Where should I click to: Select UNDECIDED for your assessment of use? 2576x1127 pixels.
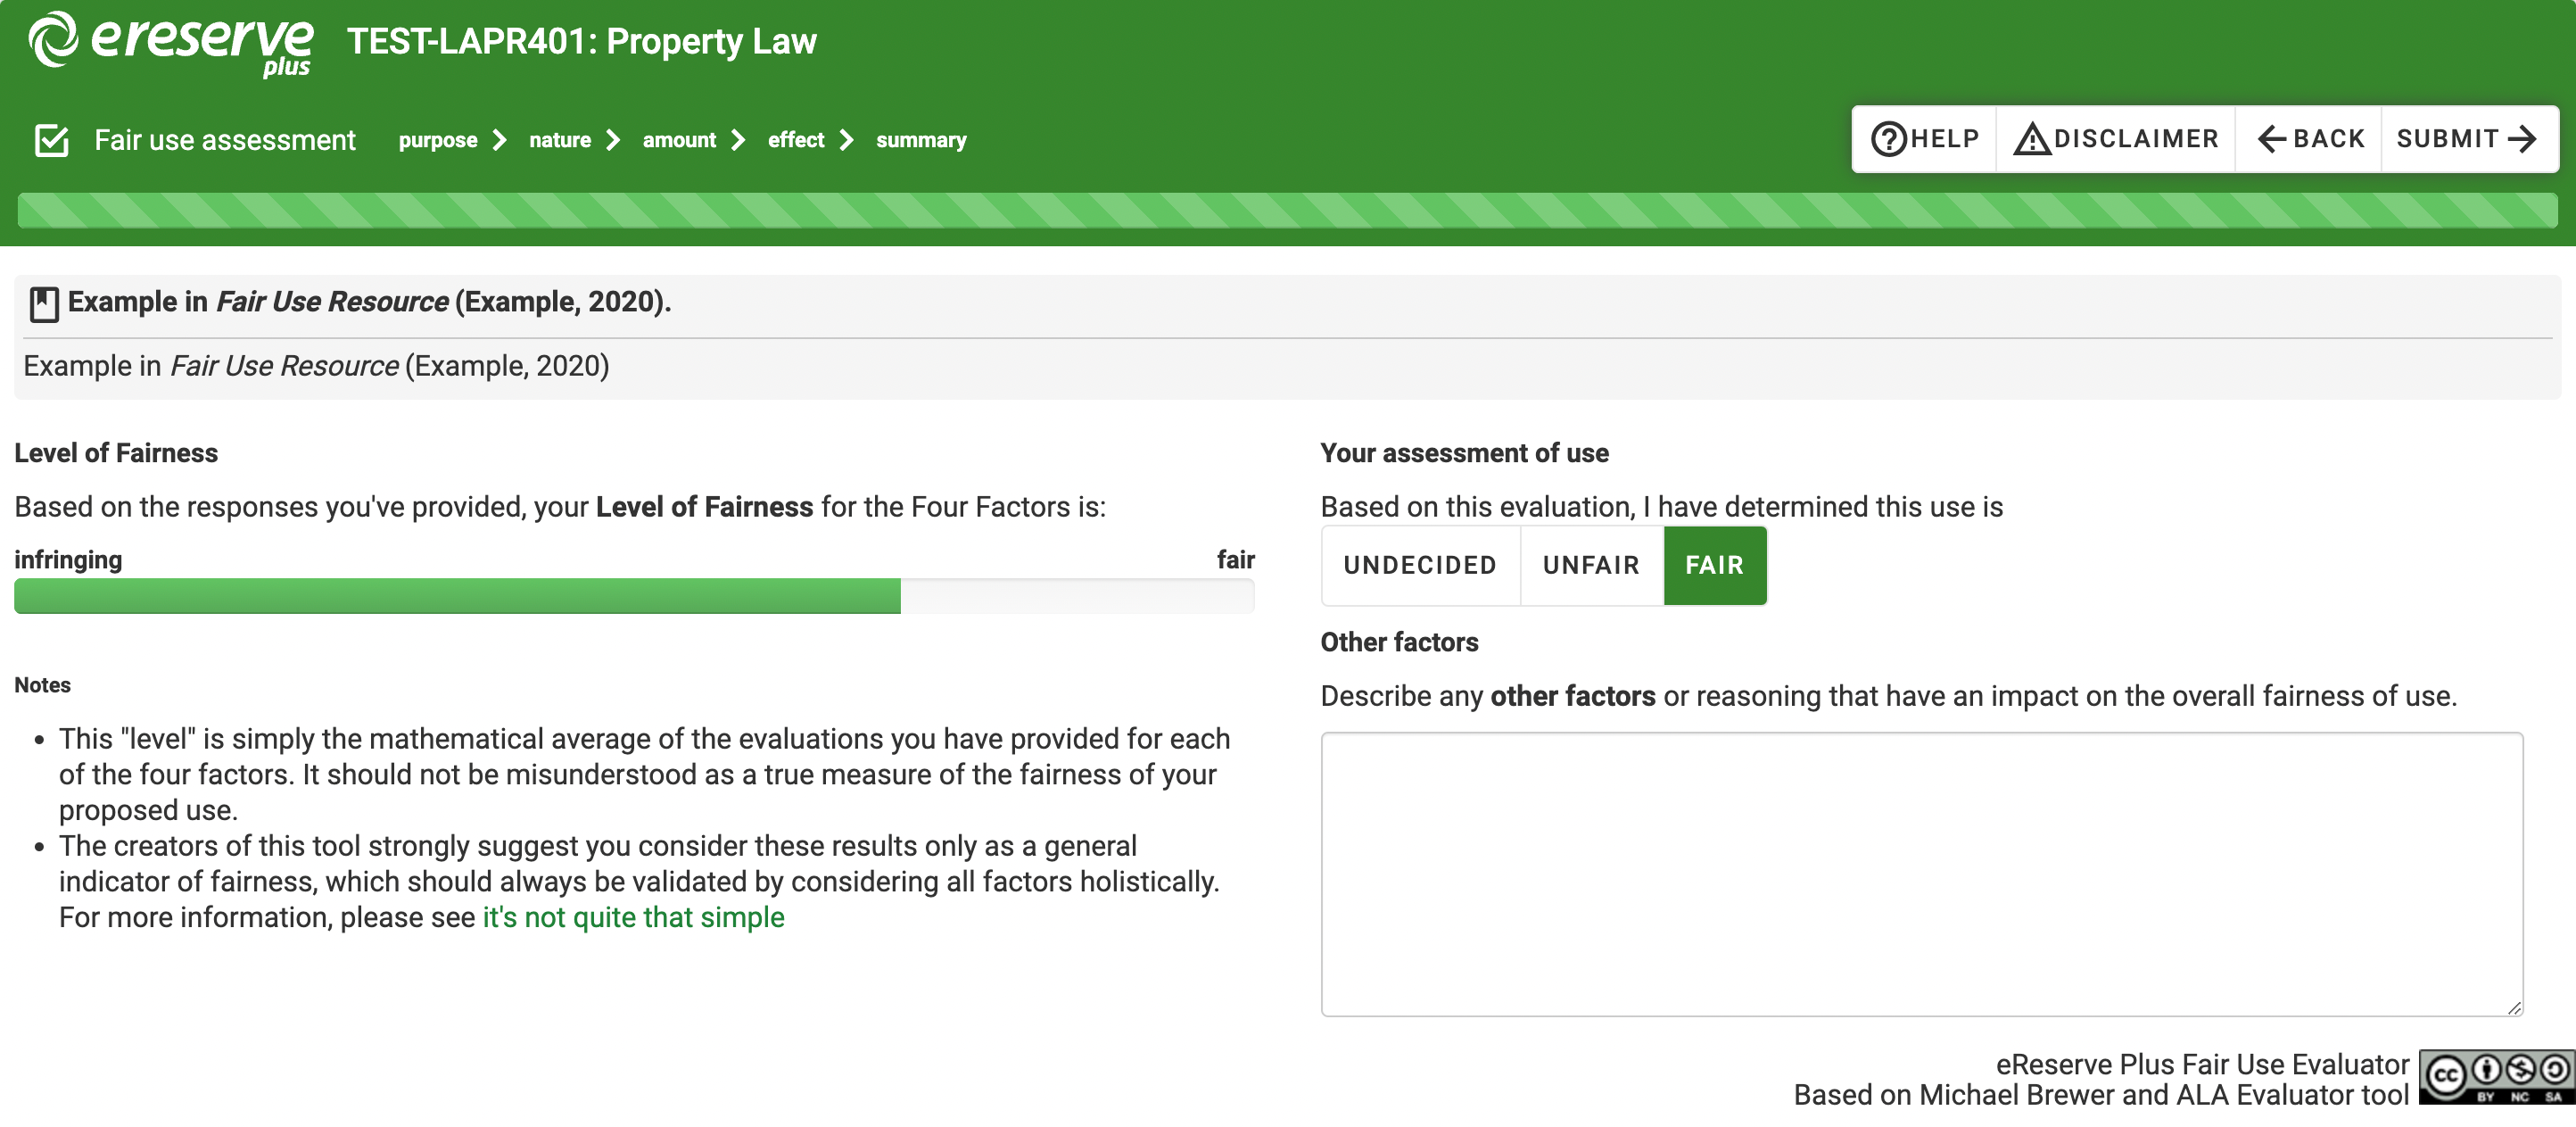coord(1420,565)
